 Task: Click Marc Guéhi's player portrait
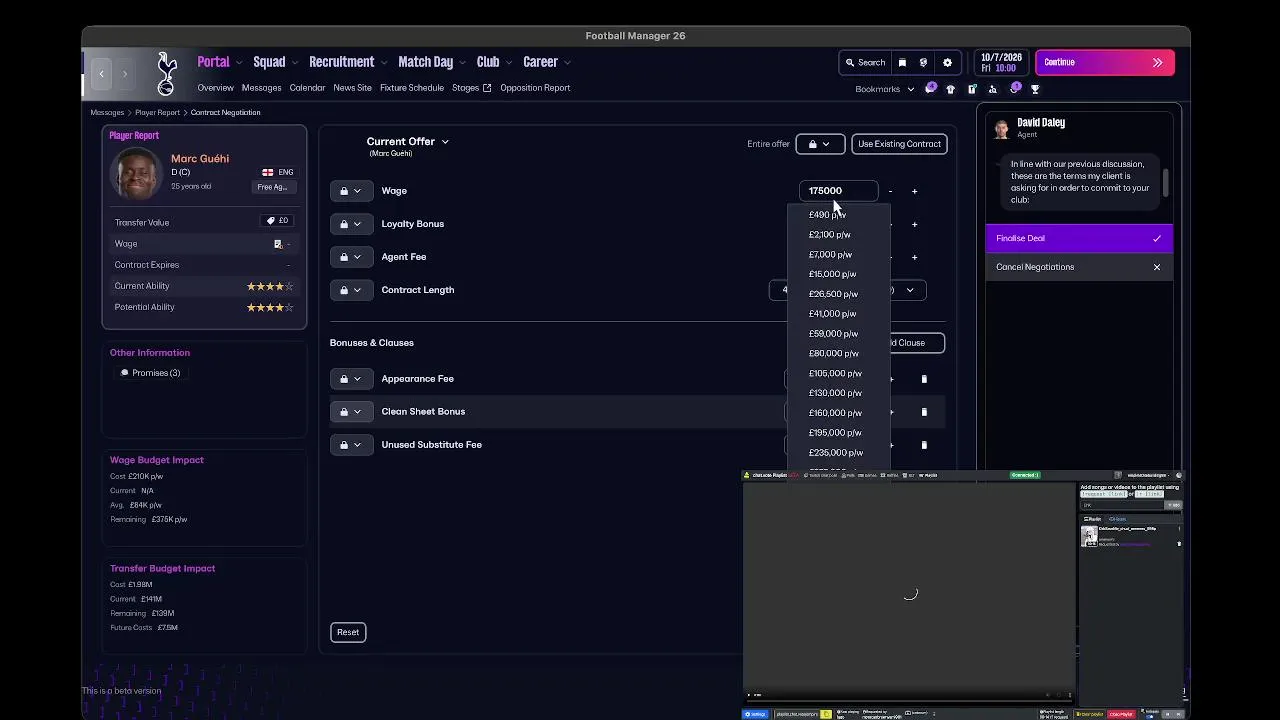point(137,173)
